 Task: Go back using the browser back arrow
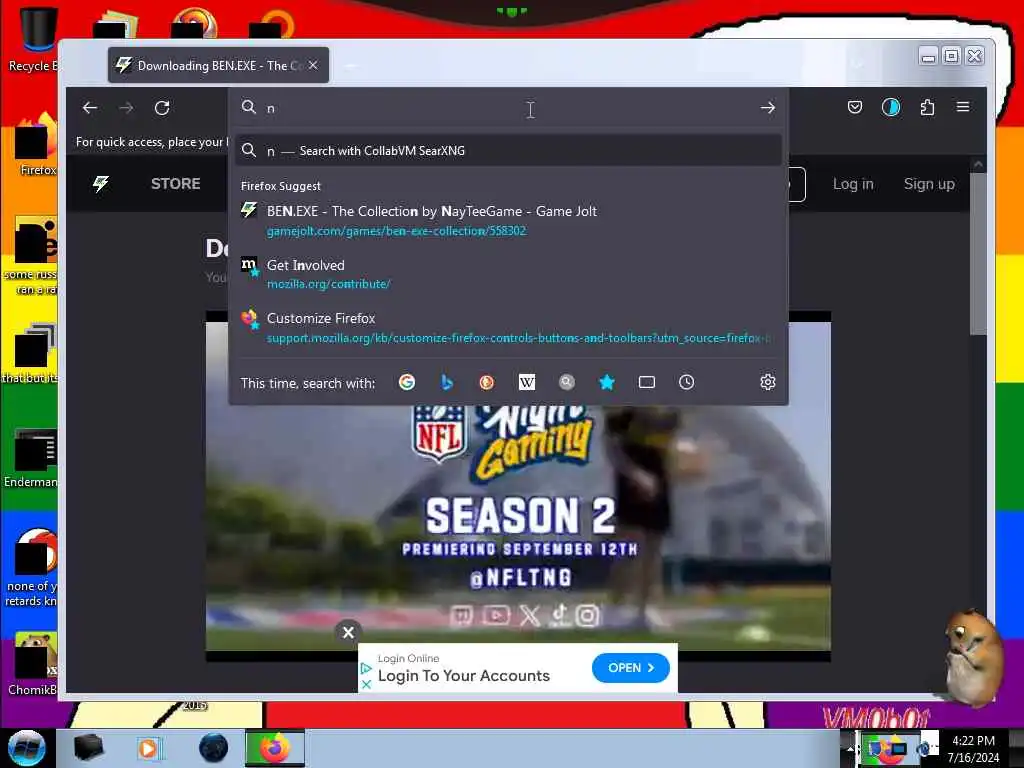point(90,108)
